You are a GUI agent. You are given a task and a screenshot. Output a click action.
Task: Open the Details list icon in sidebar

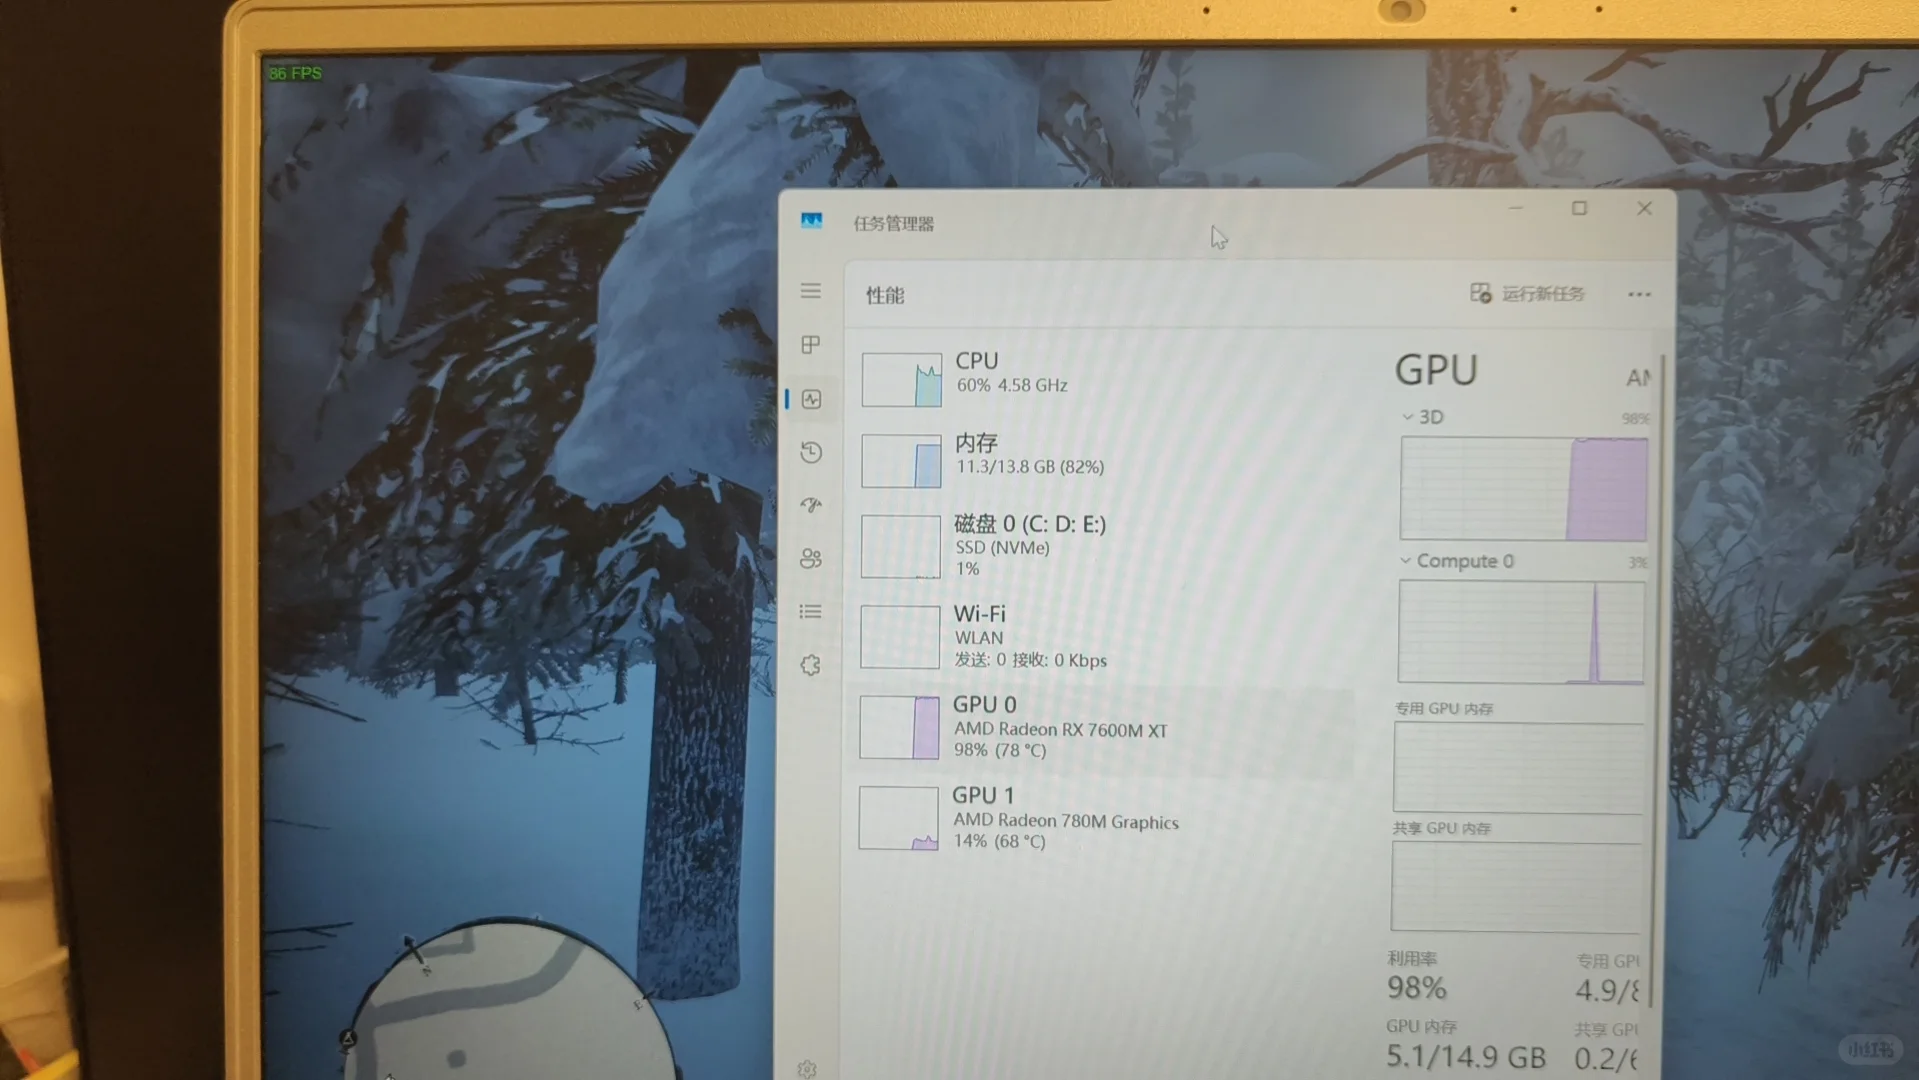coord(811,611)
